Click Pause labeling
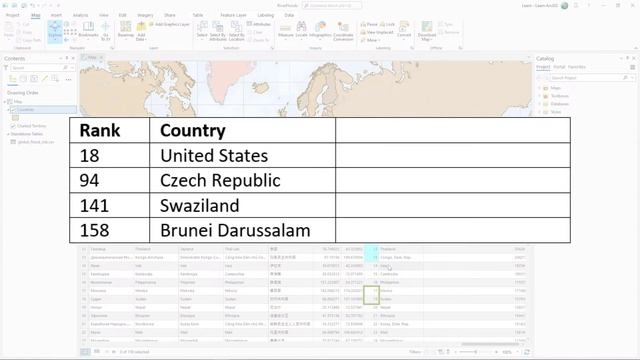The image size is (640, 360). pyautogui.click(x=369, y=24)
